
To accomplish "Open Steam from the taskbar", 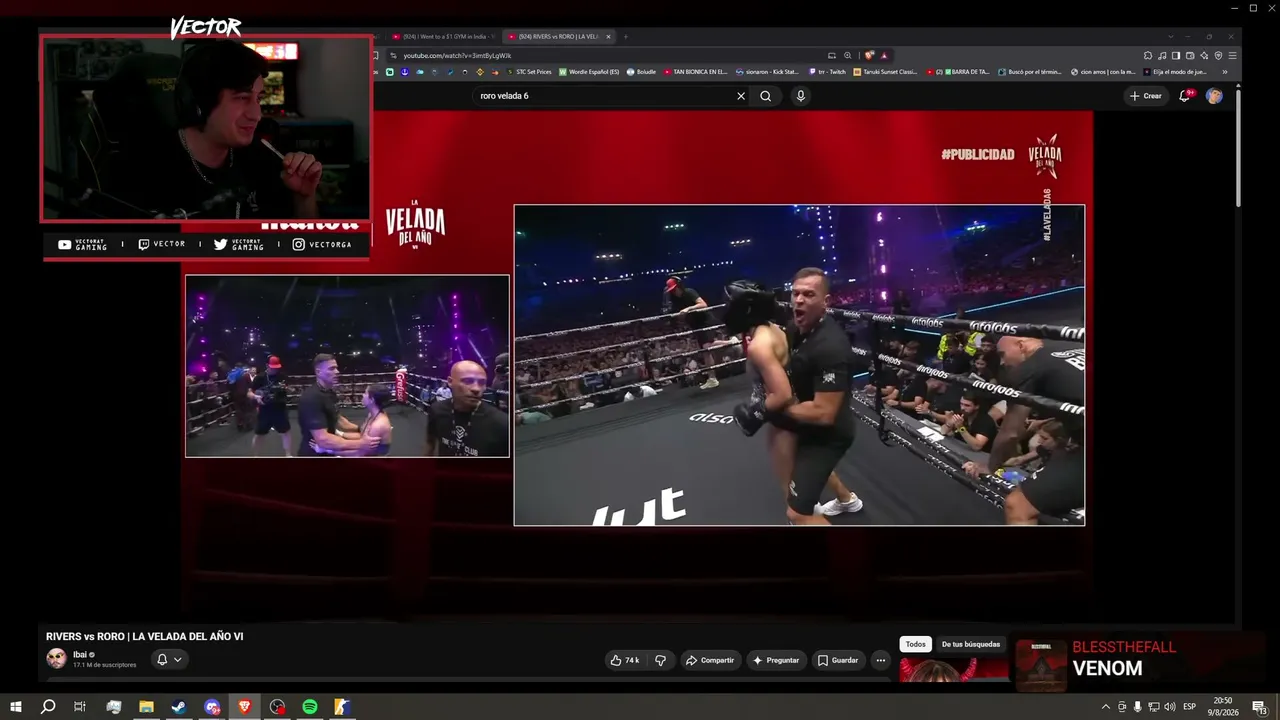I will (x=179, y=707).
